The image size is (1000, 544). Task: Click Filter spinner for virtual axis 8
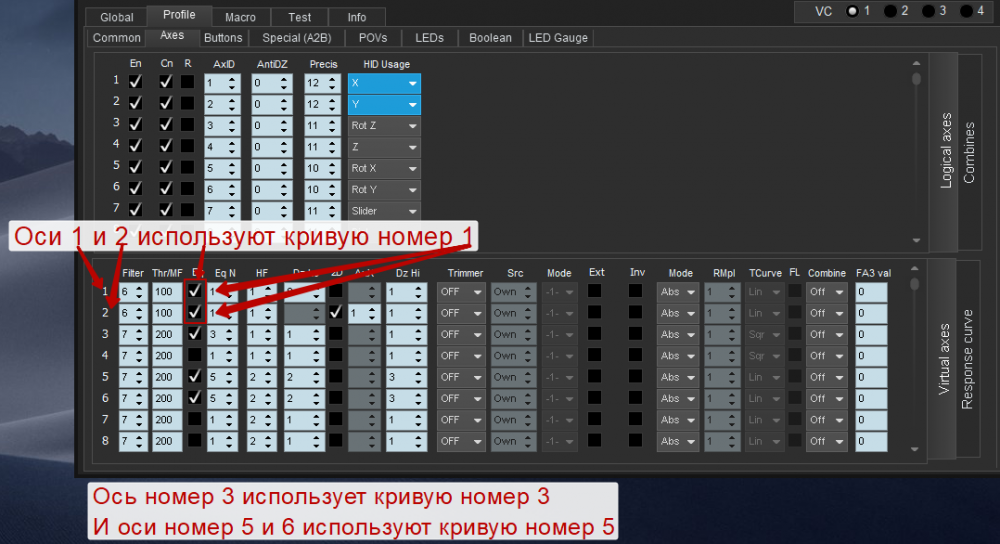[x=133, y=441]
